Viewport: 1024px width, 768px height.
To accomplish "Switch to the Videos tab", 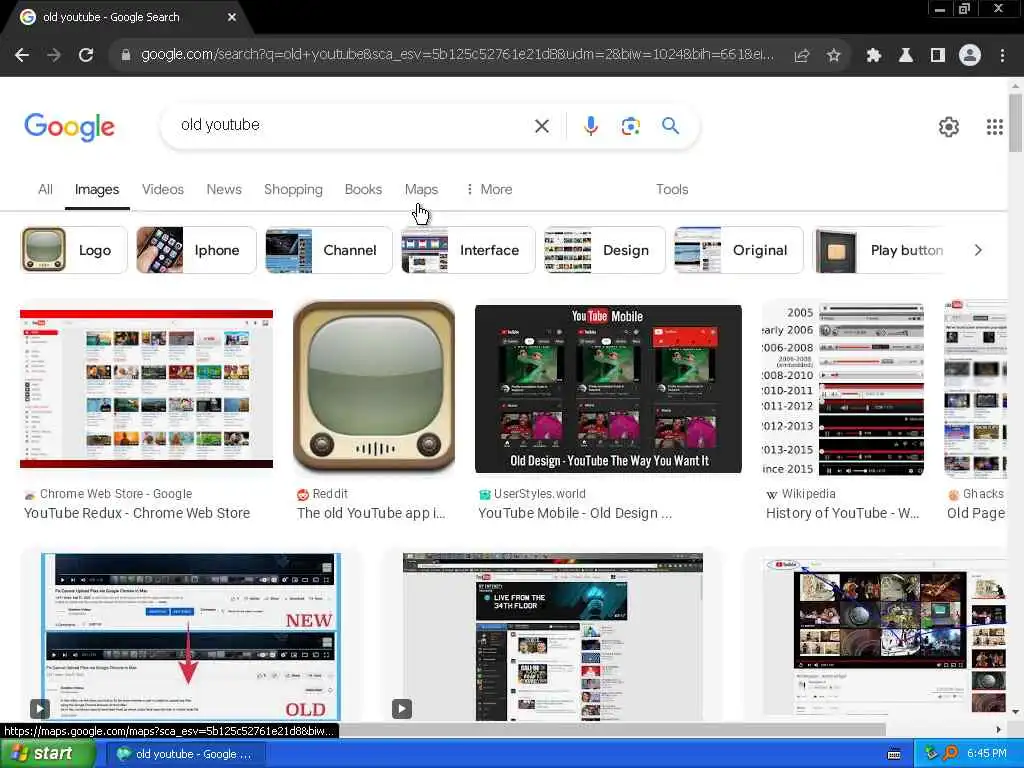I will point(163,189).
